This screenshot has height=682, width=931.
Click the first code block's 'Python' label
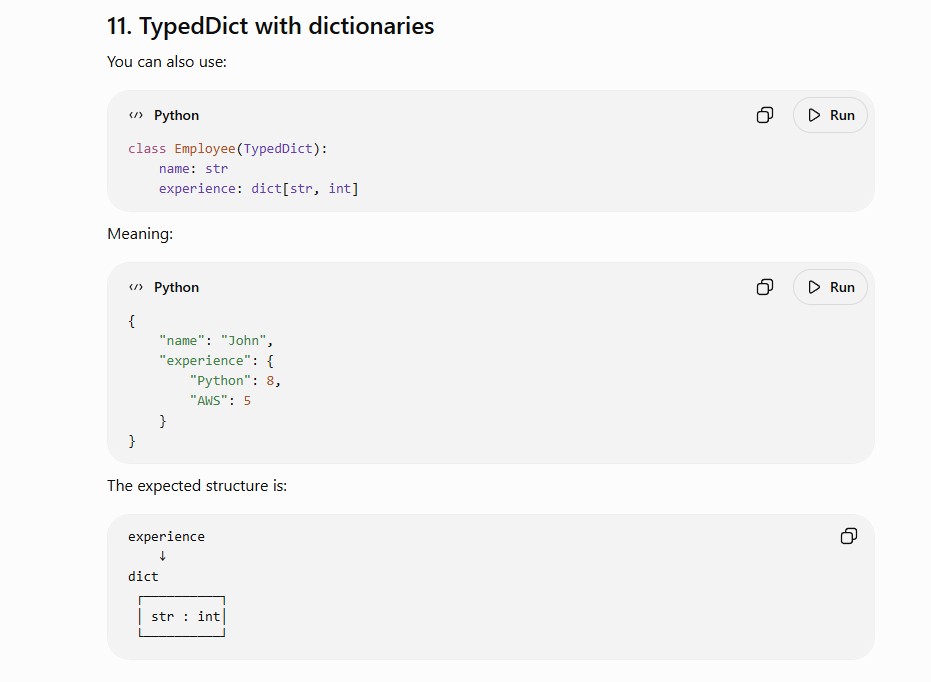tap(176, 115)
